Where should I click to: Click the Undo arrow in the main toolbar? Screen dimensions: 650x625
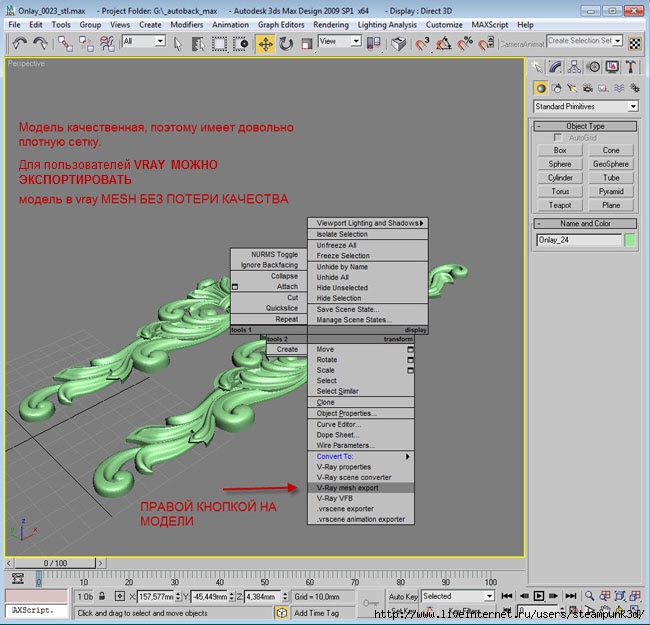pyautogui.click(x=19, y=43)
